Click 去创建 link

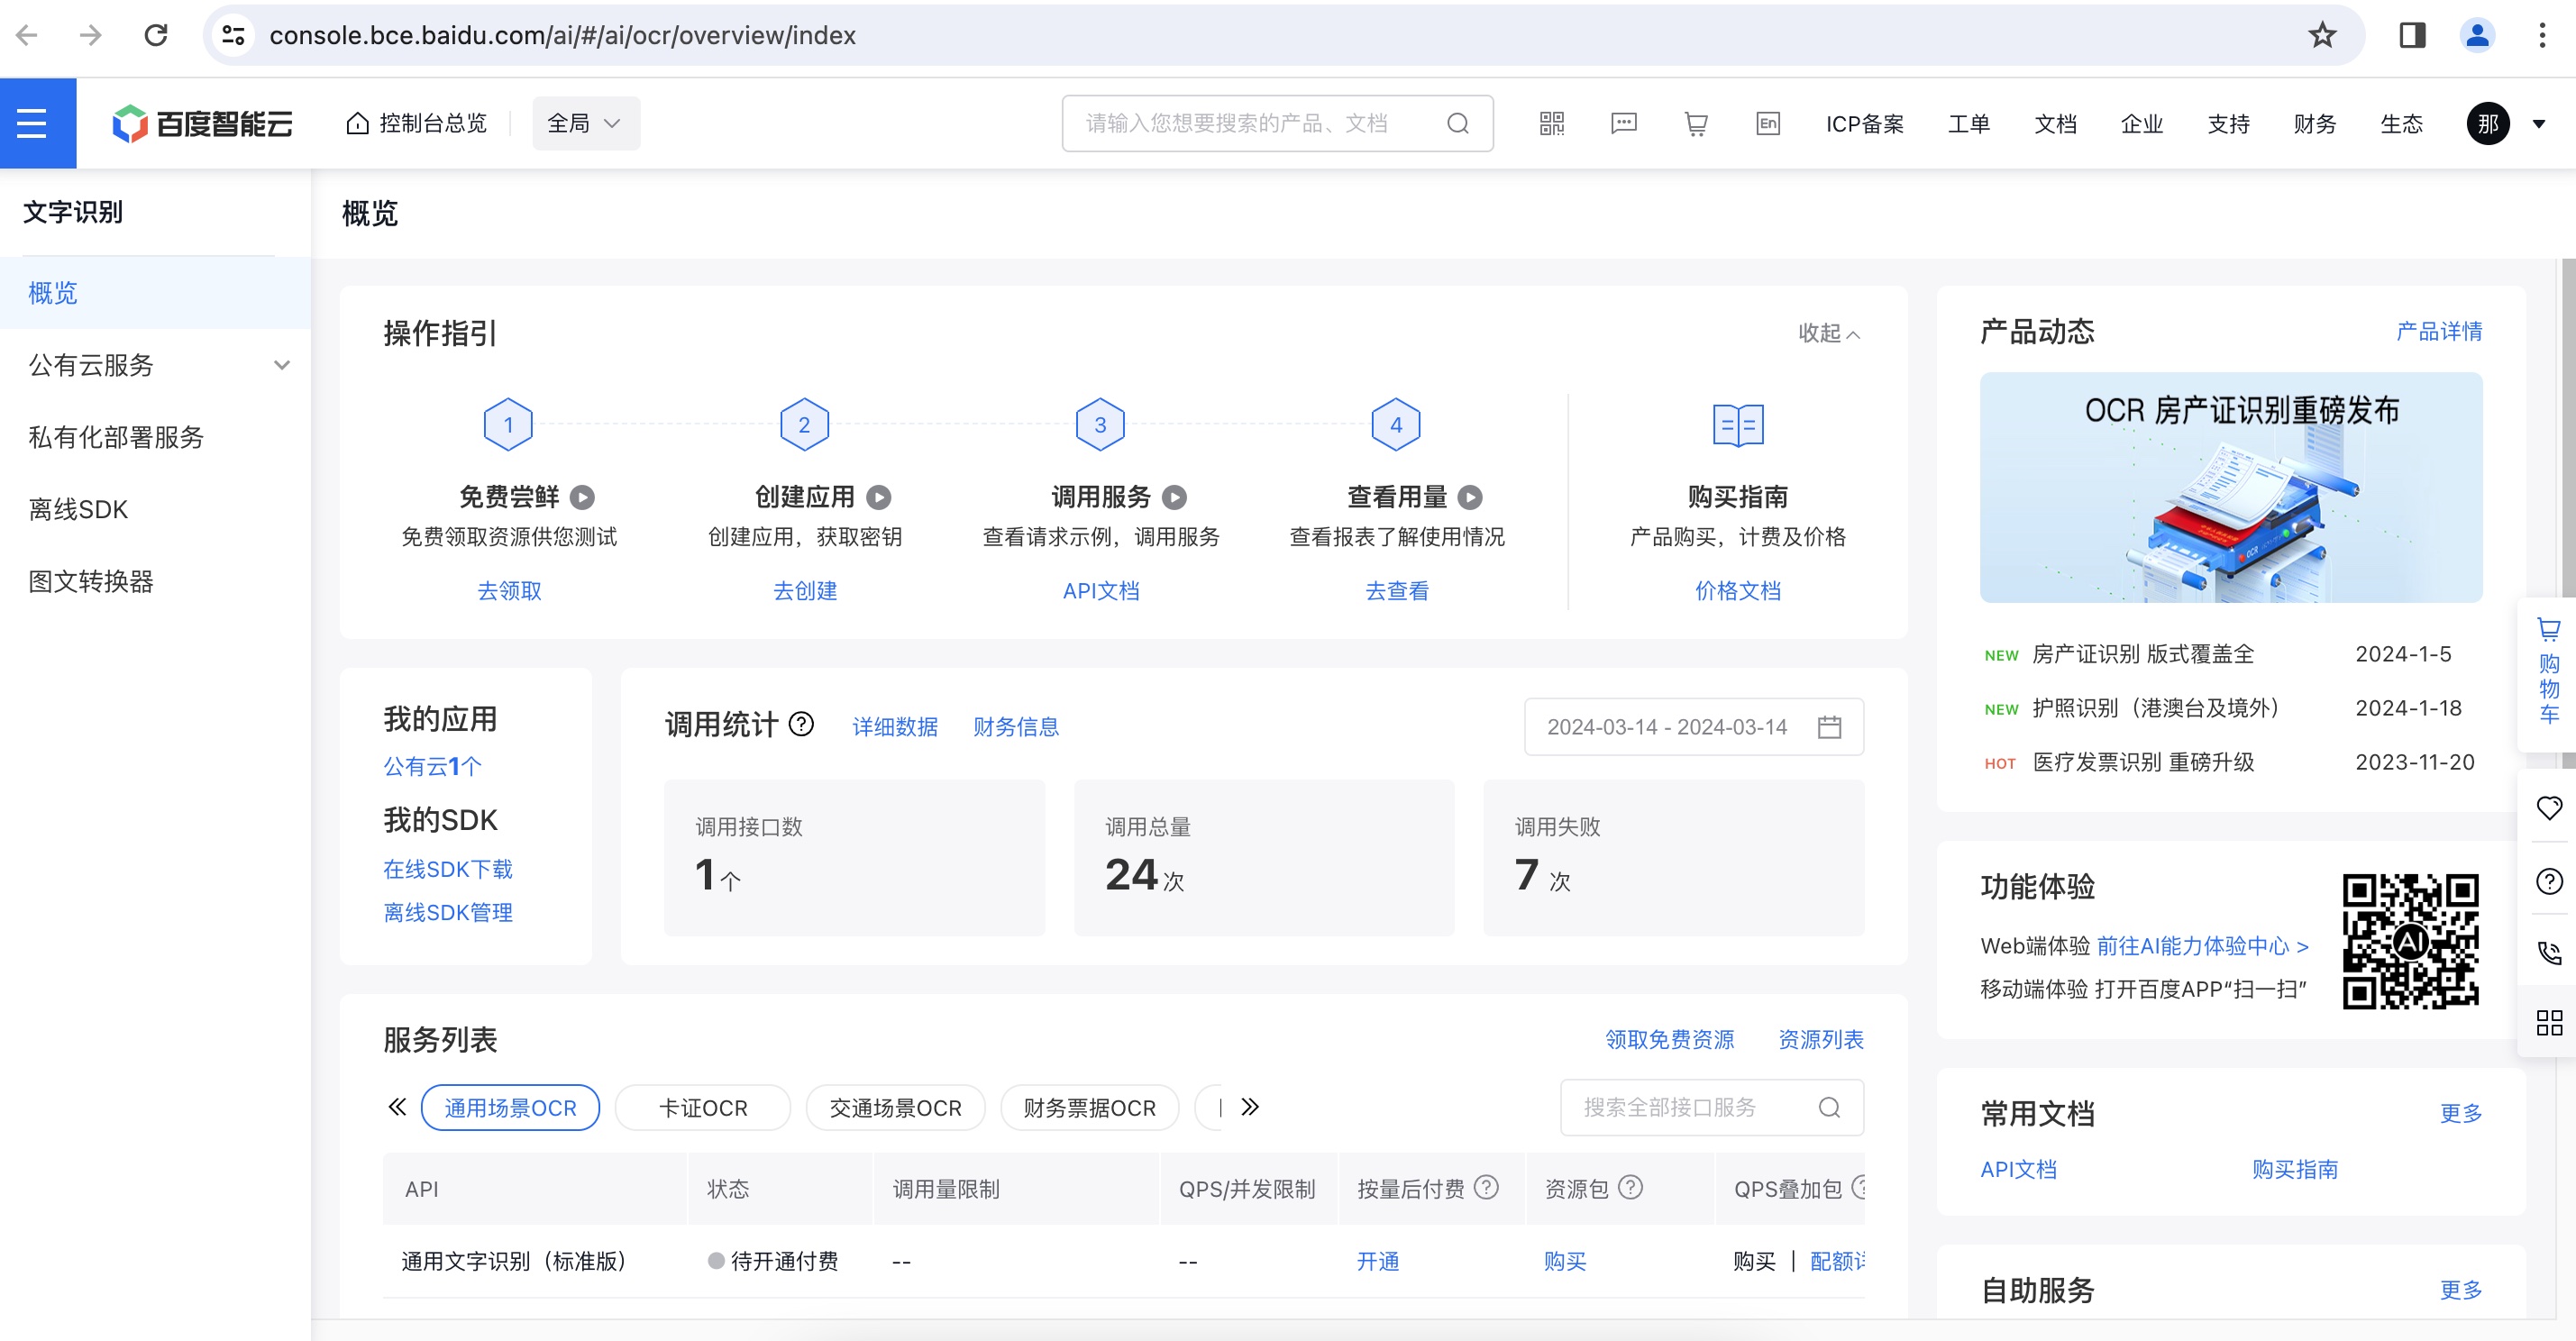tap(805, 591)
